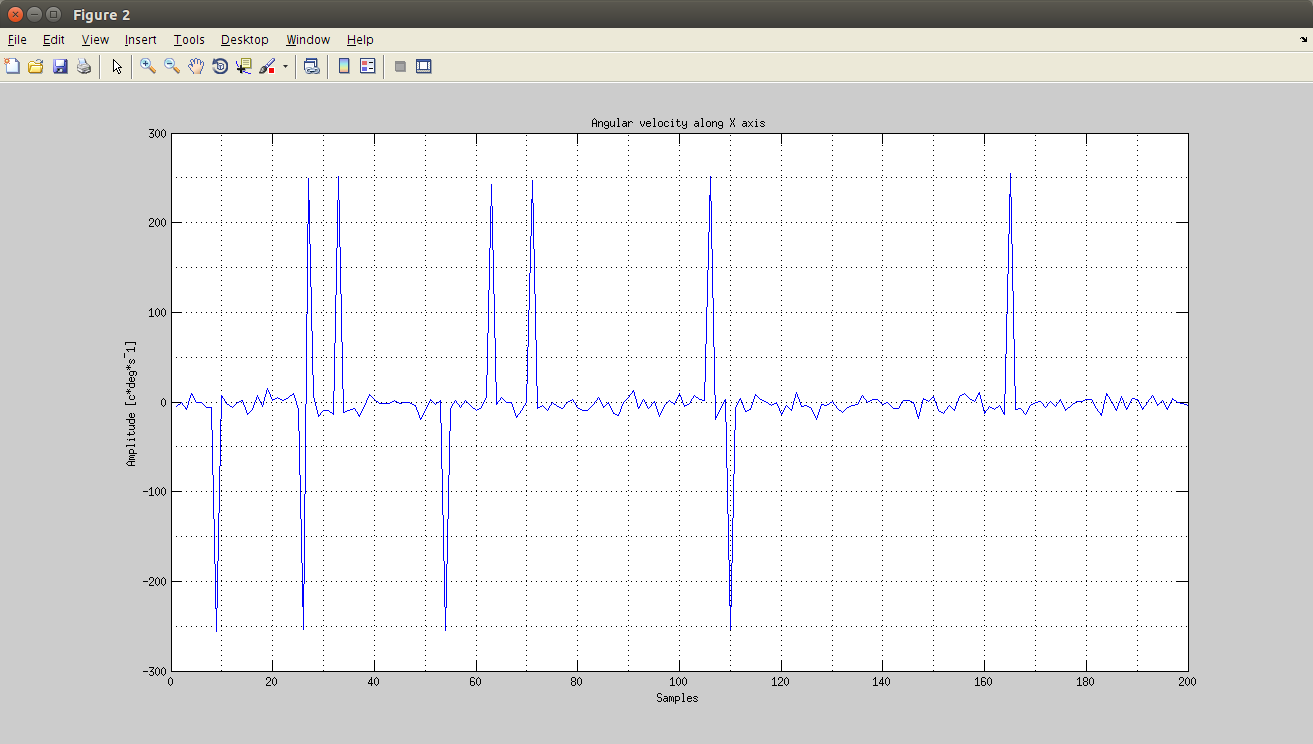Click the 'Amplitude' y-axis label
The width and height of the screenshot is (1313, 744).
click(x=131, y=403)
